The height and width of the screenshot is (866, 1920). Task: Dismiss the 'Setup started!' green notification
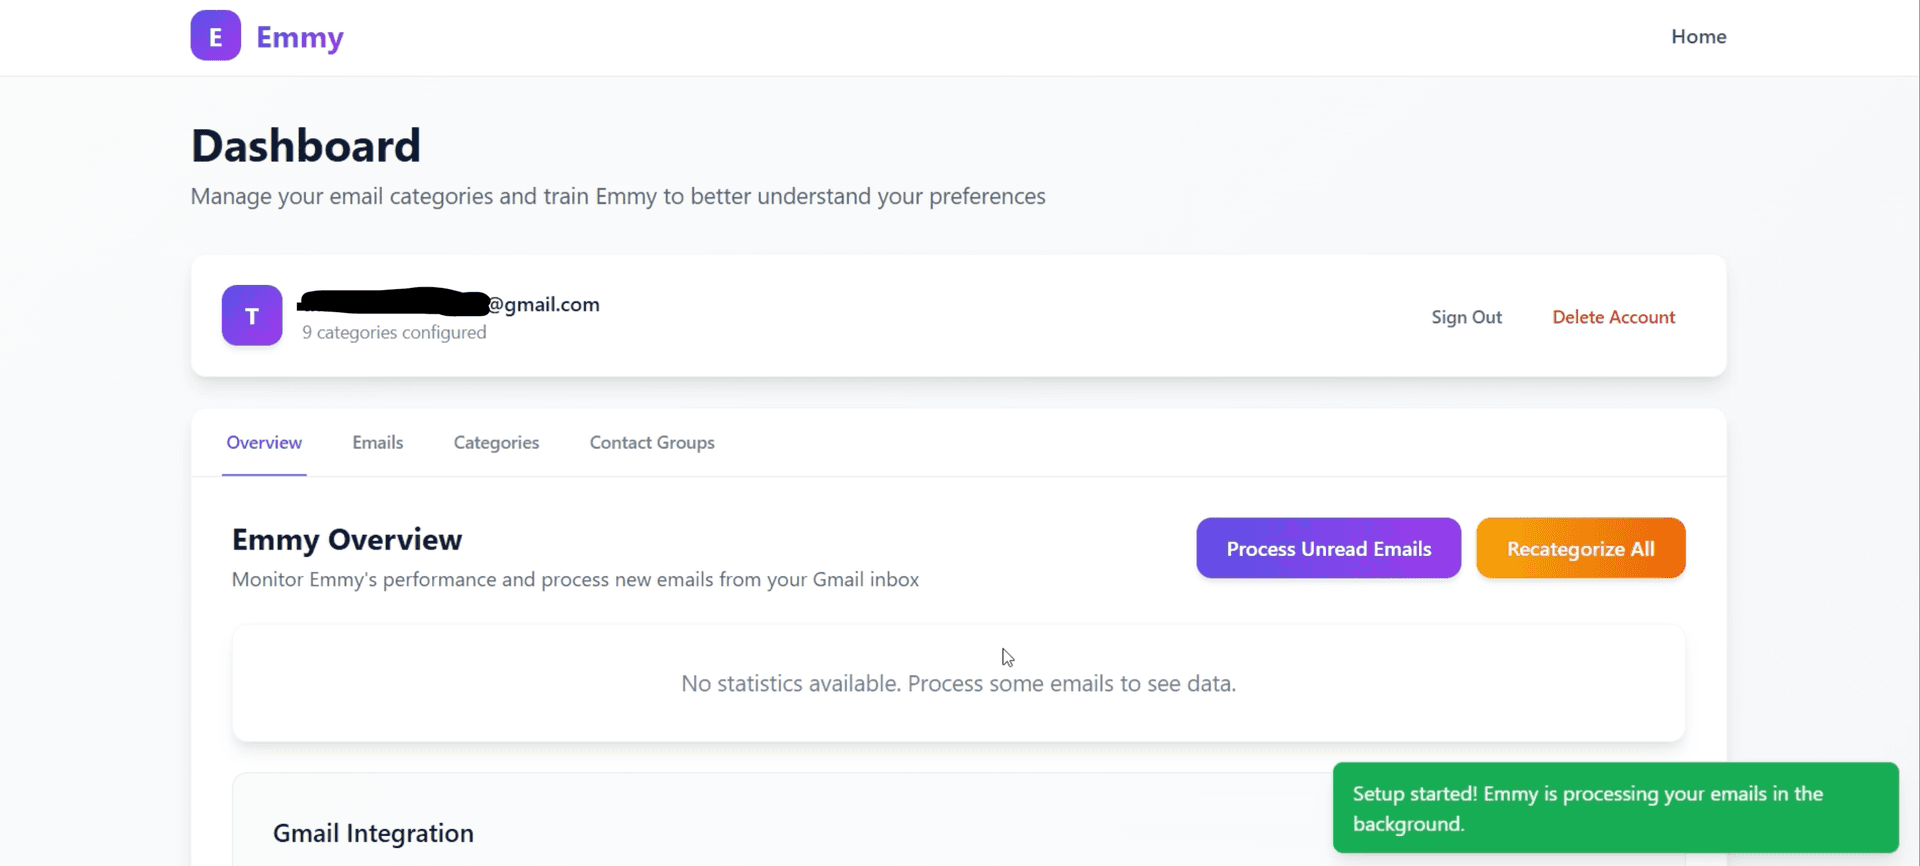(x=1615, y=808)
